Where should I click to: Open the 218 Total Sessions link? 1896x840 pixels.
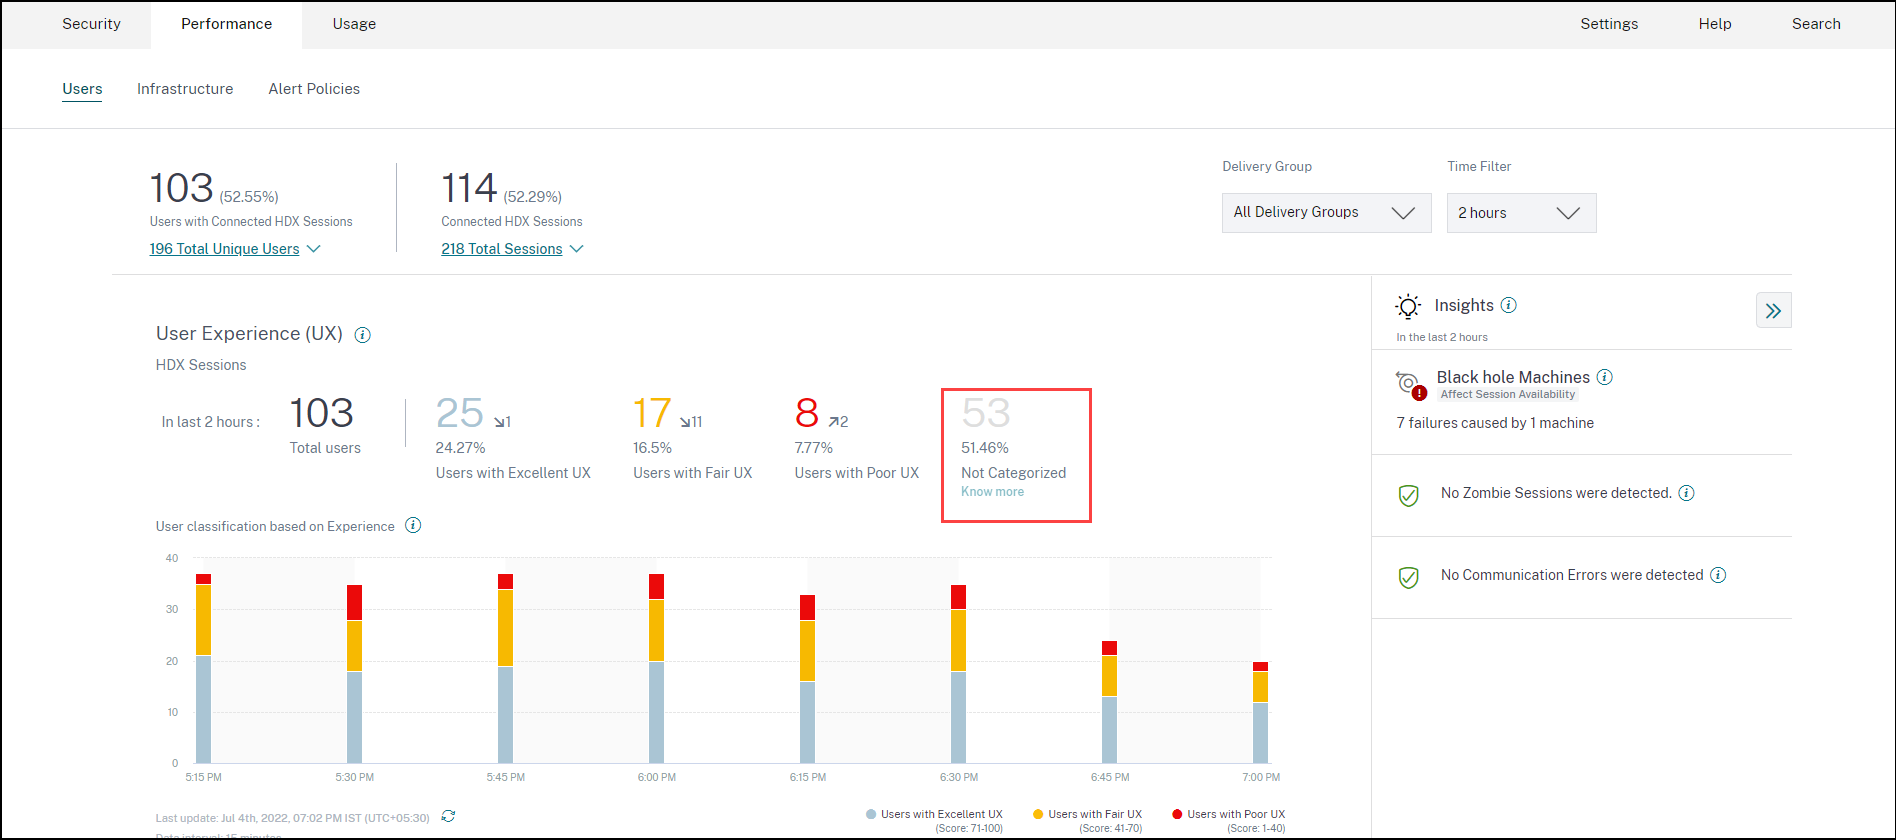tap(502, 249)
